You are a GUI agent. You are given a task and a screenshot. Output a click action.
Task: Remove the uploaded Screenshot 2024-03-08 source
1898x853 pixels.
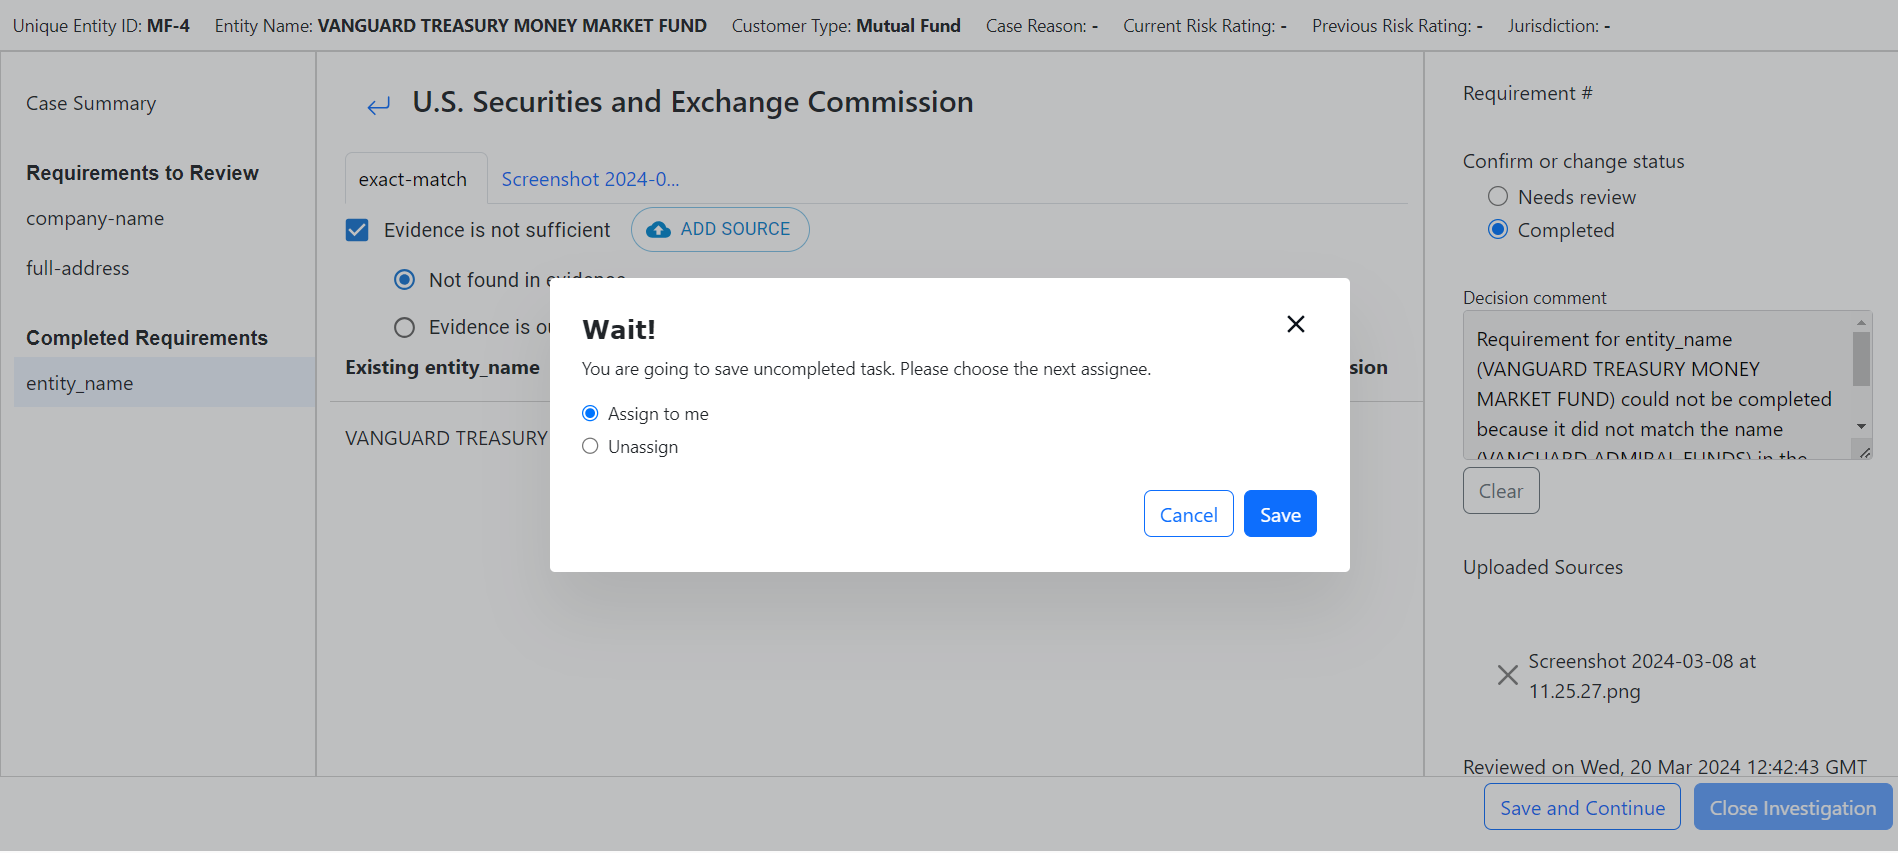click(x=1507, y=676)
